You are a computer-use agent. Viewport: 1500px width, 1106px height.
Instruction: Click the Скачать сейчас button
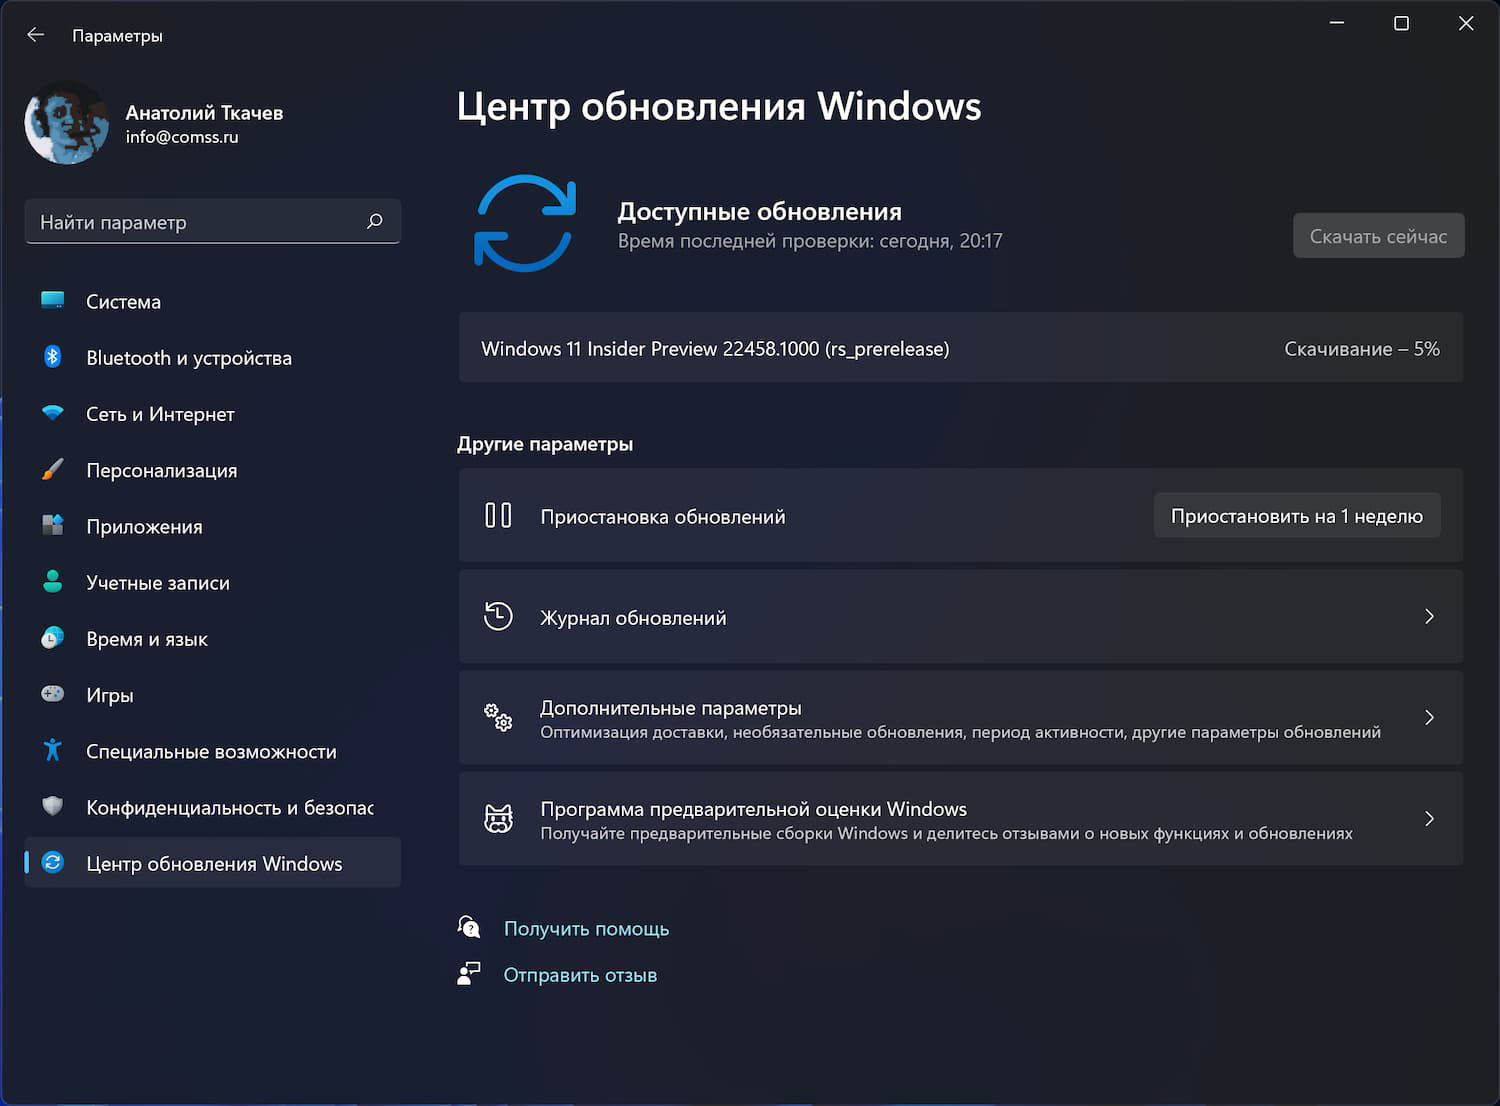click(x=1378, y=235)
